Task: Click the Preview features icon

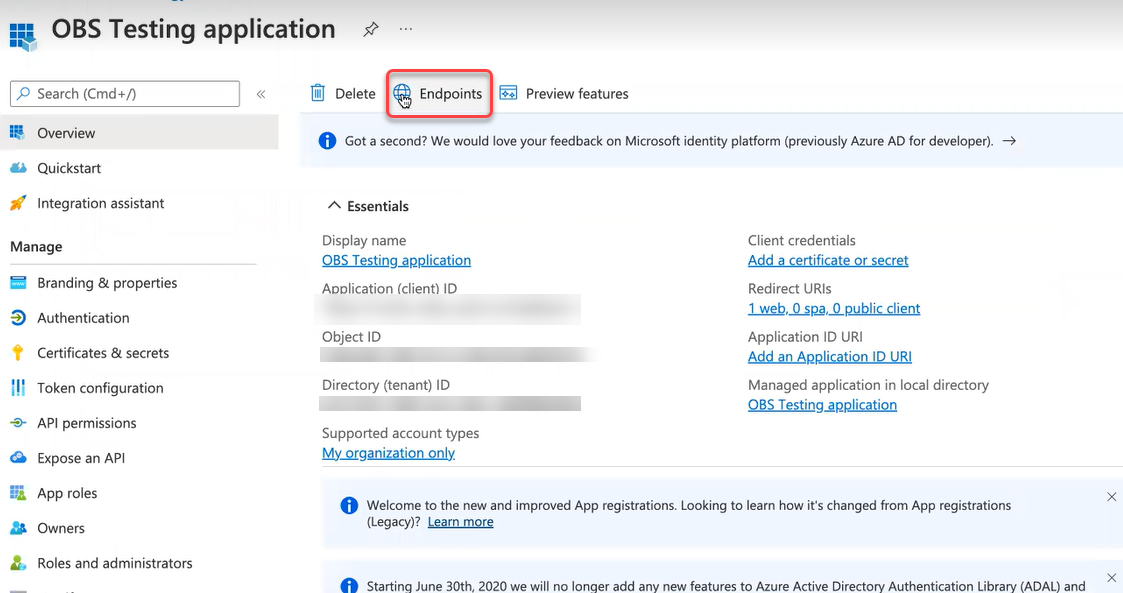Action: click(x=508, y=93)
